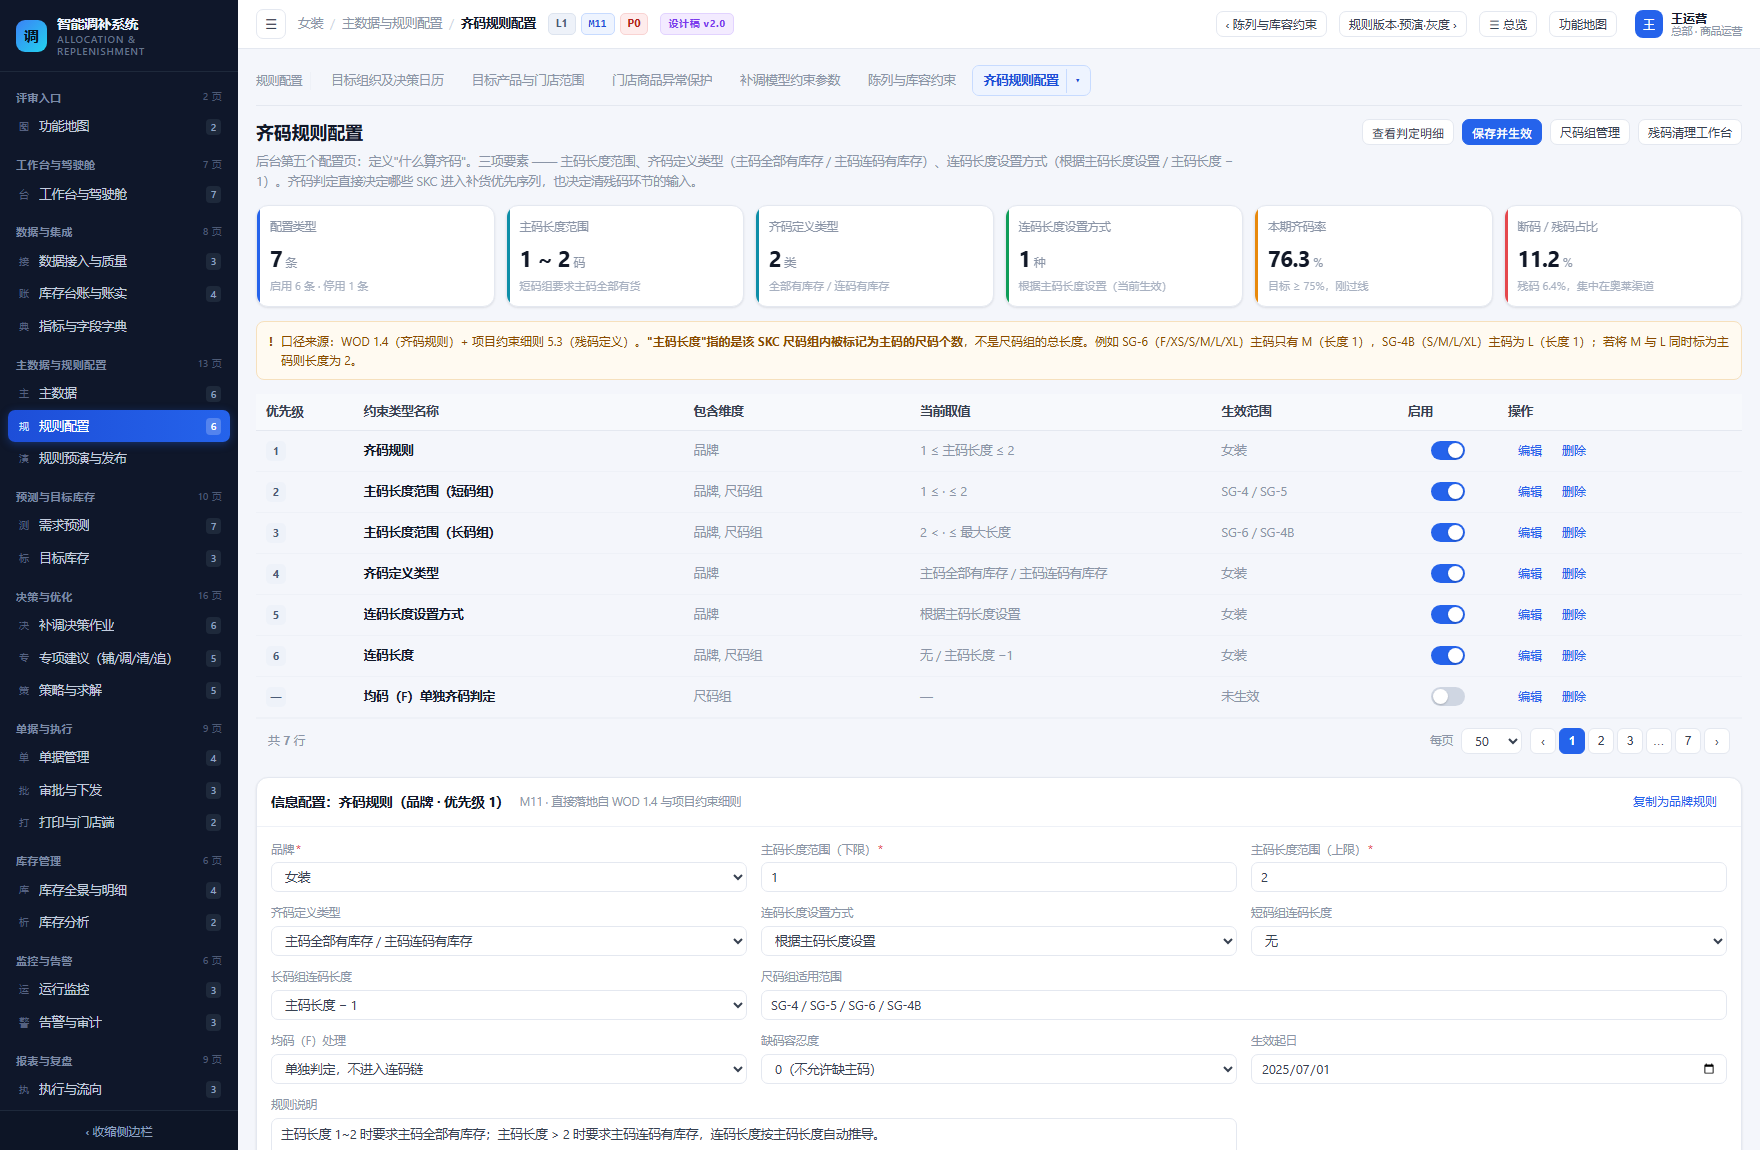The height and width of the screenshot is (1150, 1760).
Task: Click the hamburger menu icon in top bar
Action: click(271, 24)
